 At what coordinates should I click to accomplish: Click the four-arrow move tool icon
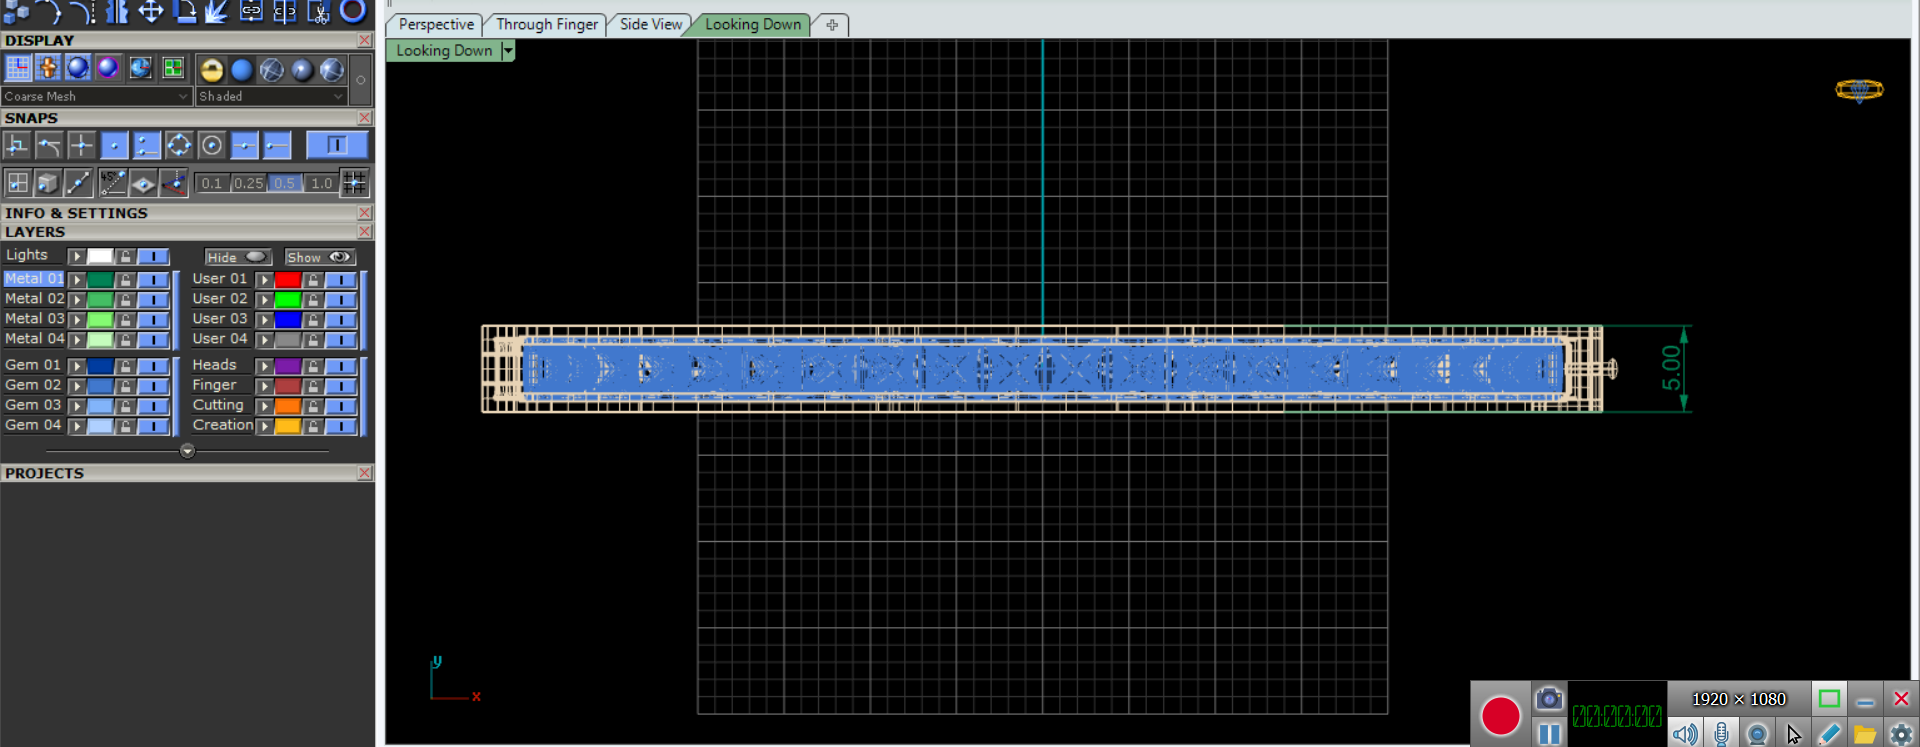pos(150,12)
